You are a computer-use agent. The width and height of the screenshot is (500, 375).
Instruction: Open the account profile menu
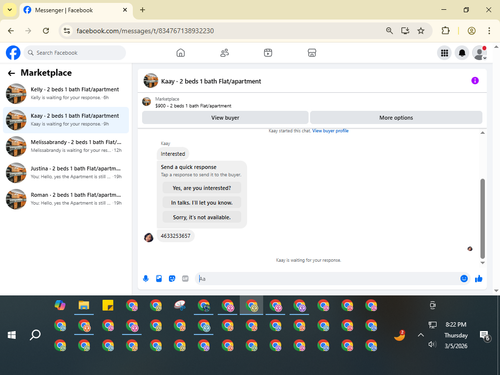point(479,53)
